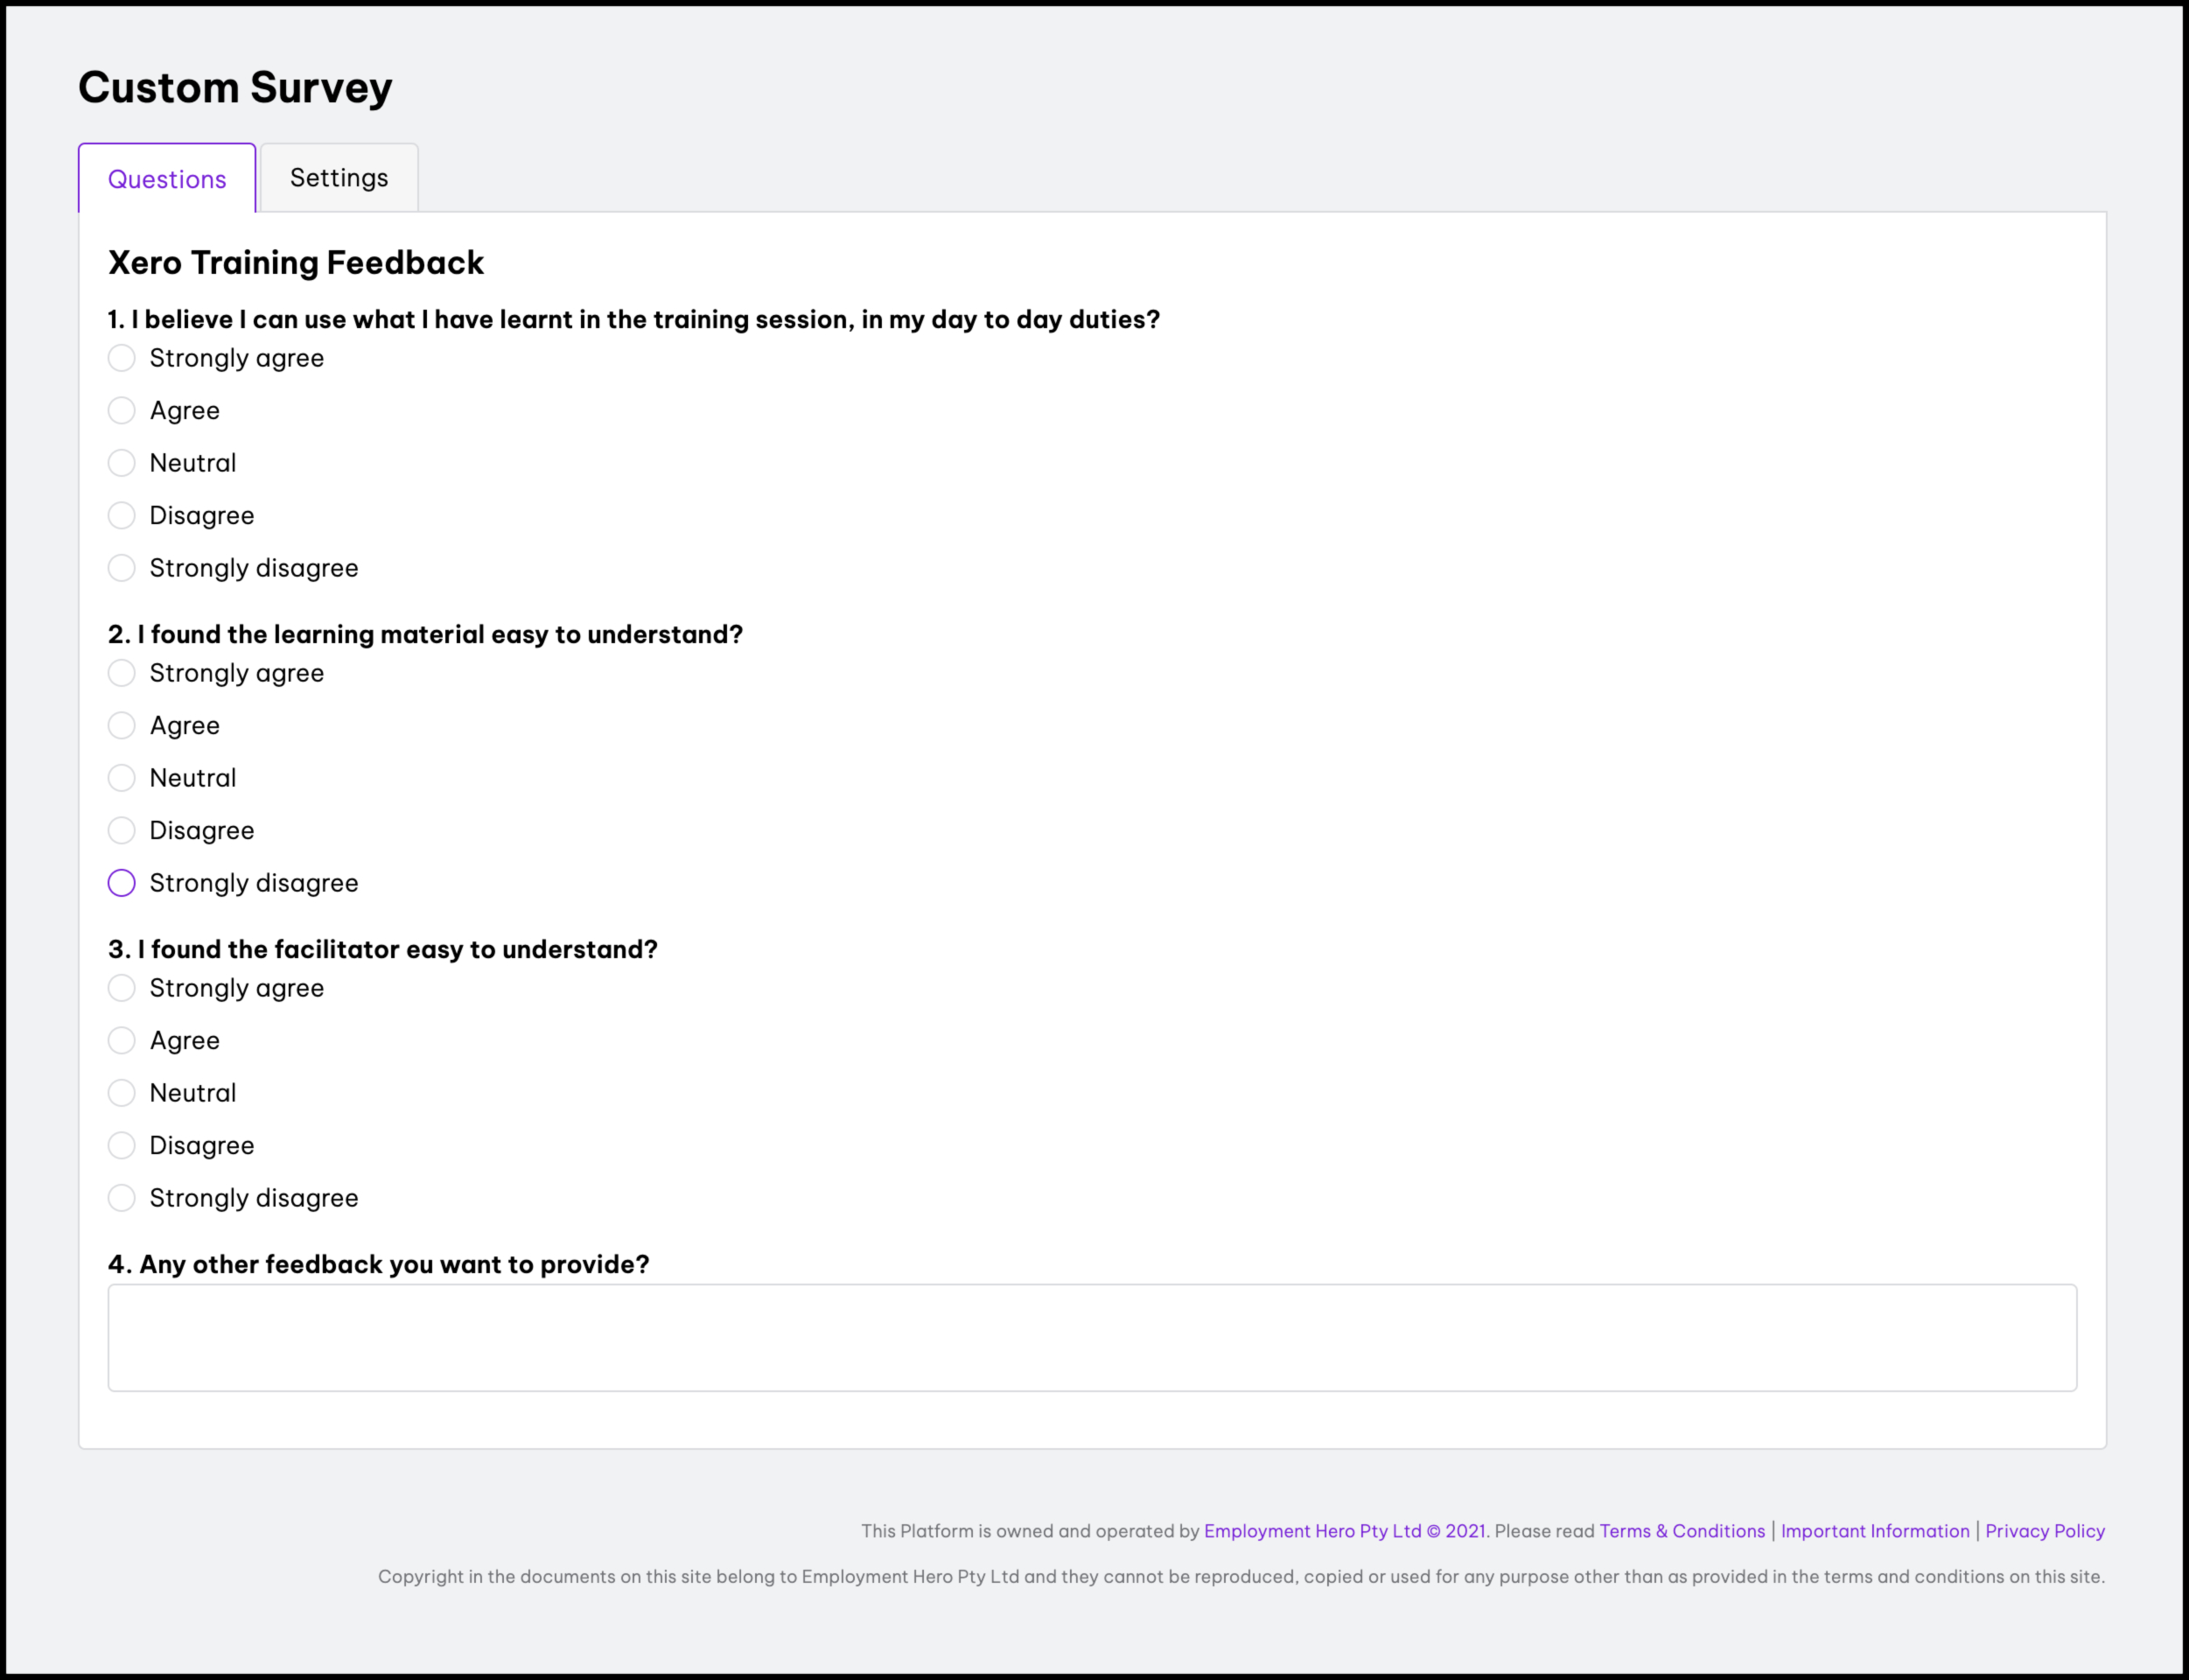Pick 'Neutral' for question 1
The image size is (2189, 1680).
click(121, 463)
